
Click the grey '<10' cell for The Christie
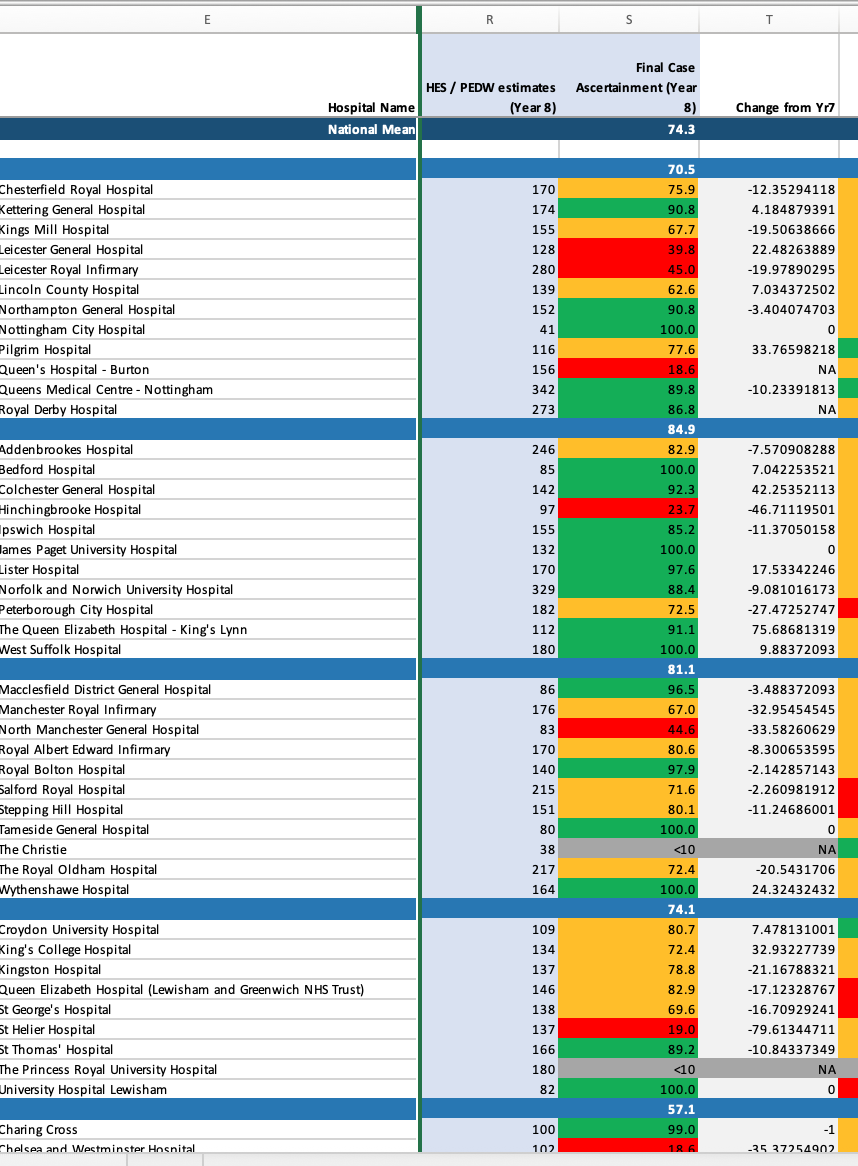(628, 849)
